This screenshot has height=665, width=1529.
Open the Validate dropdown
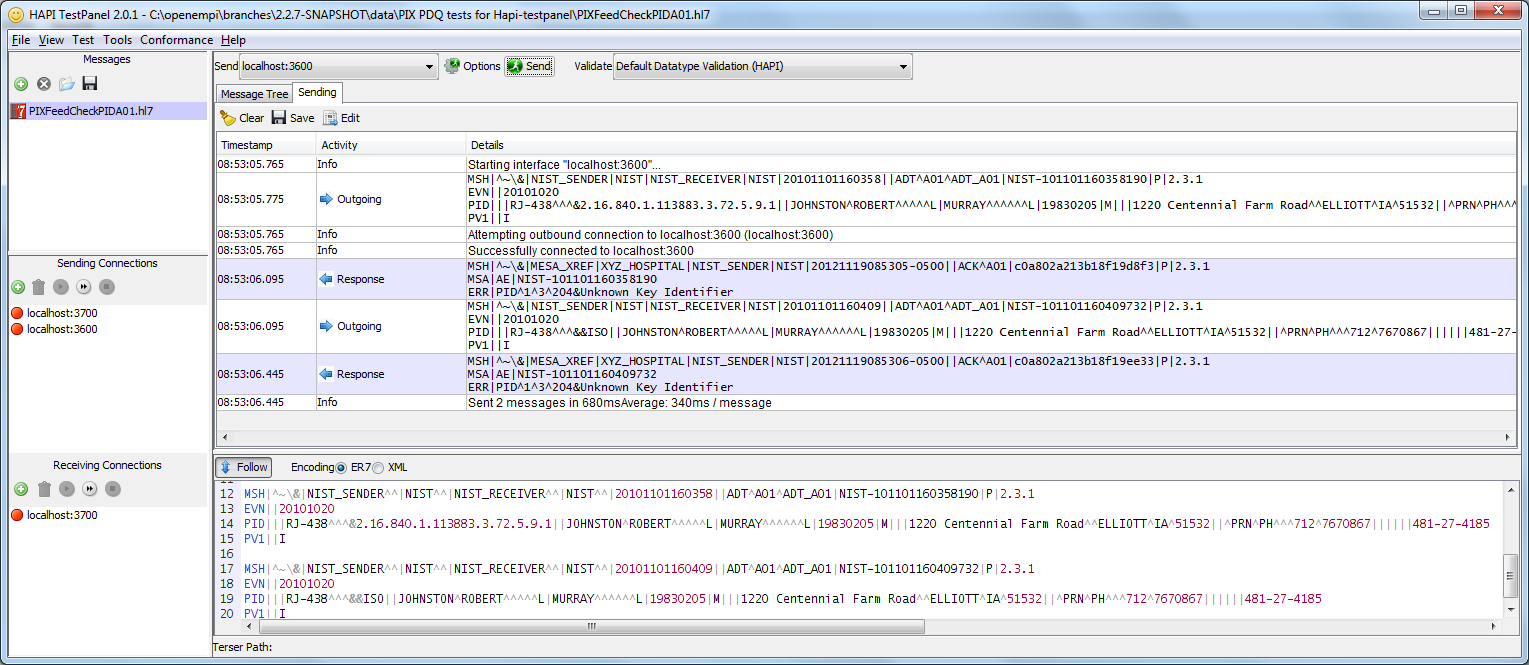click(762, 66)
